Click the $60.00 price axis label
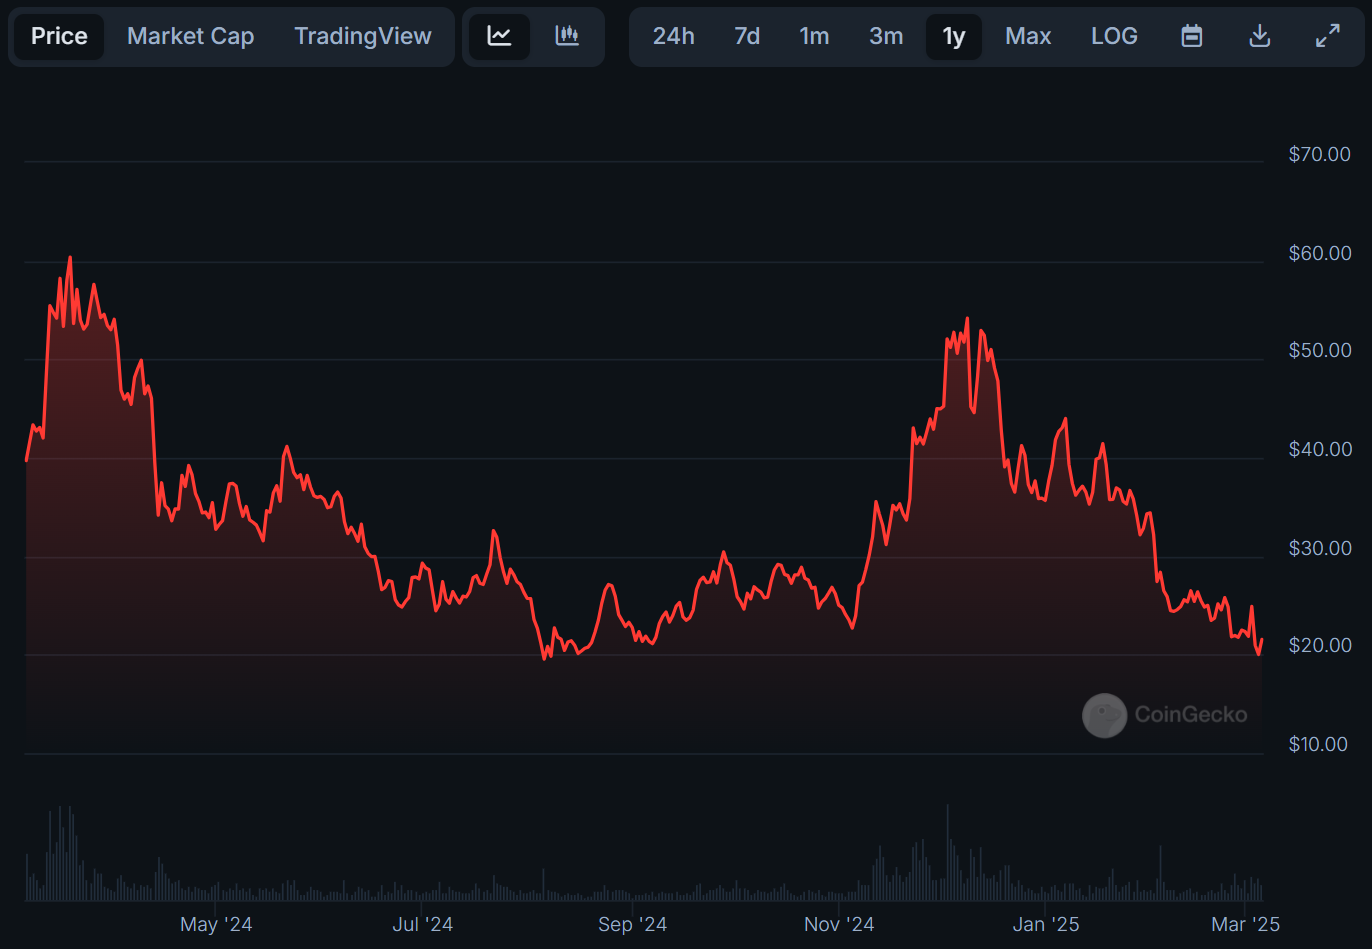The image size is (1372, 949). (x=1320, y=253)
